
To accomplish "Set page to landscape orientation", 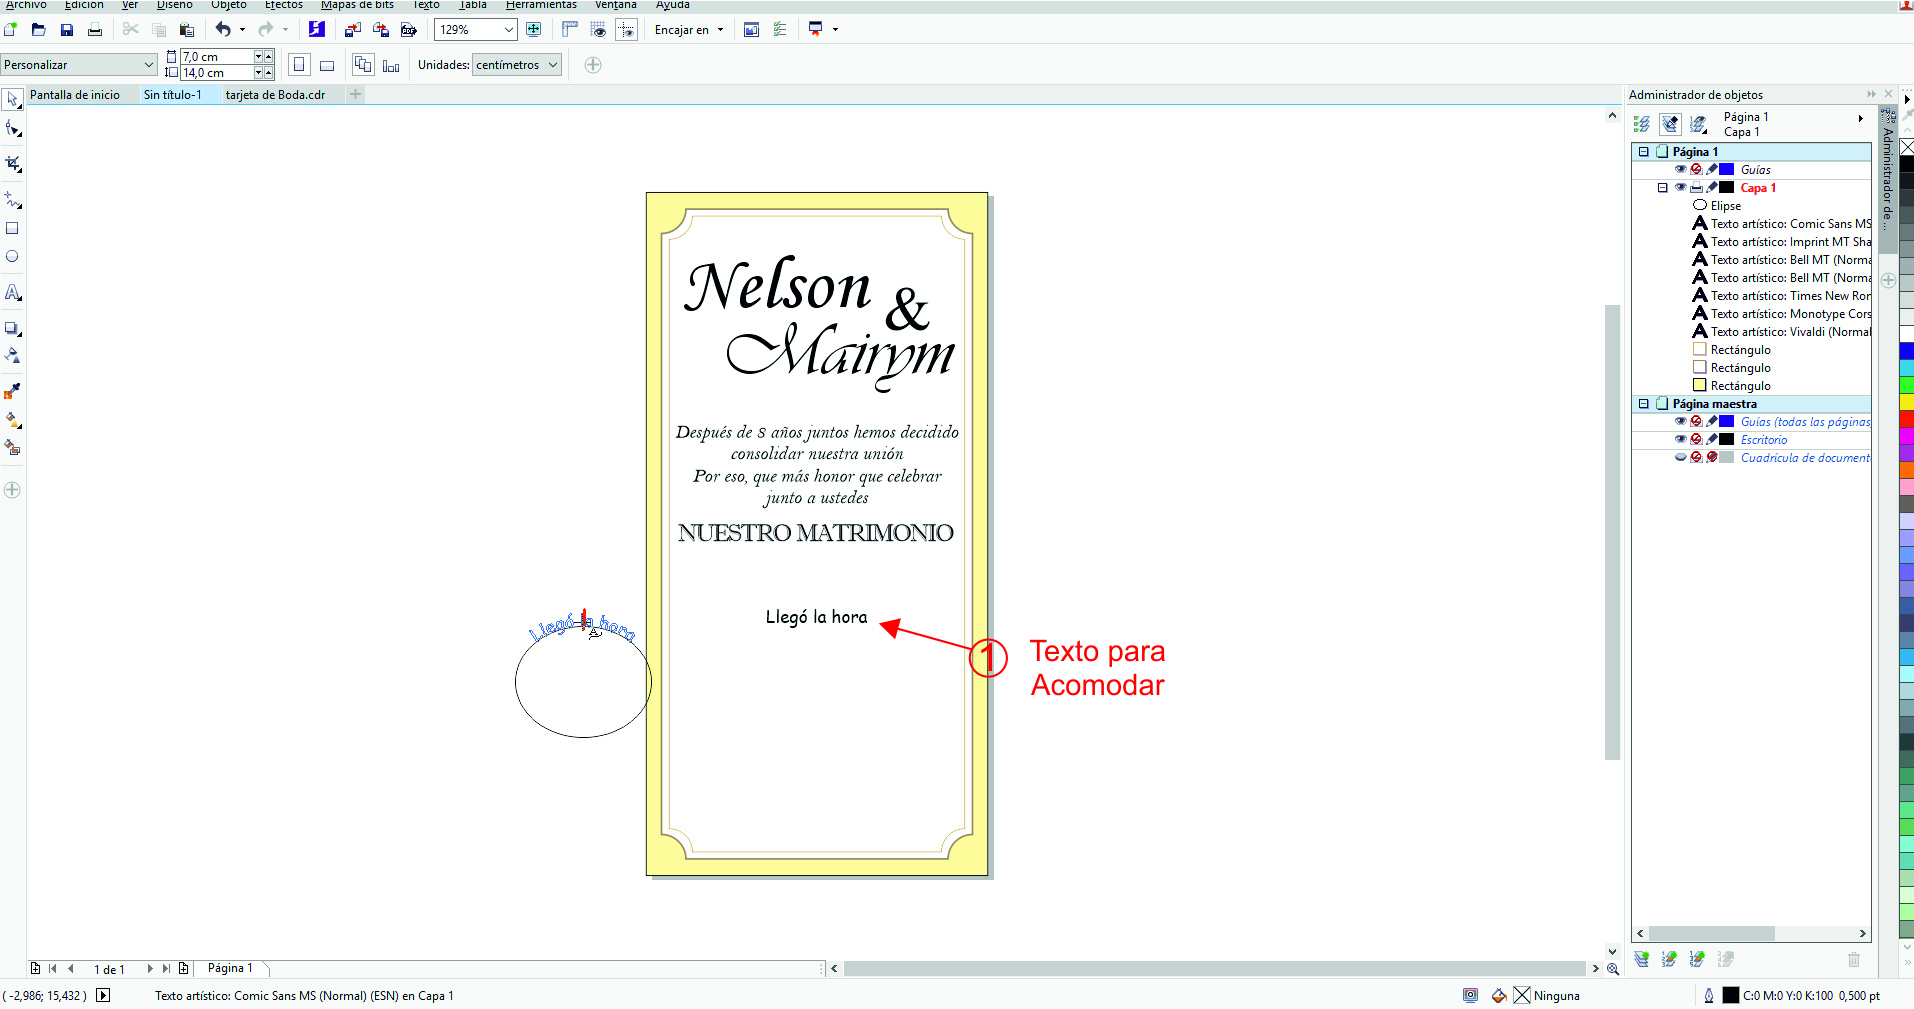I will click(x=326, y=65).
